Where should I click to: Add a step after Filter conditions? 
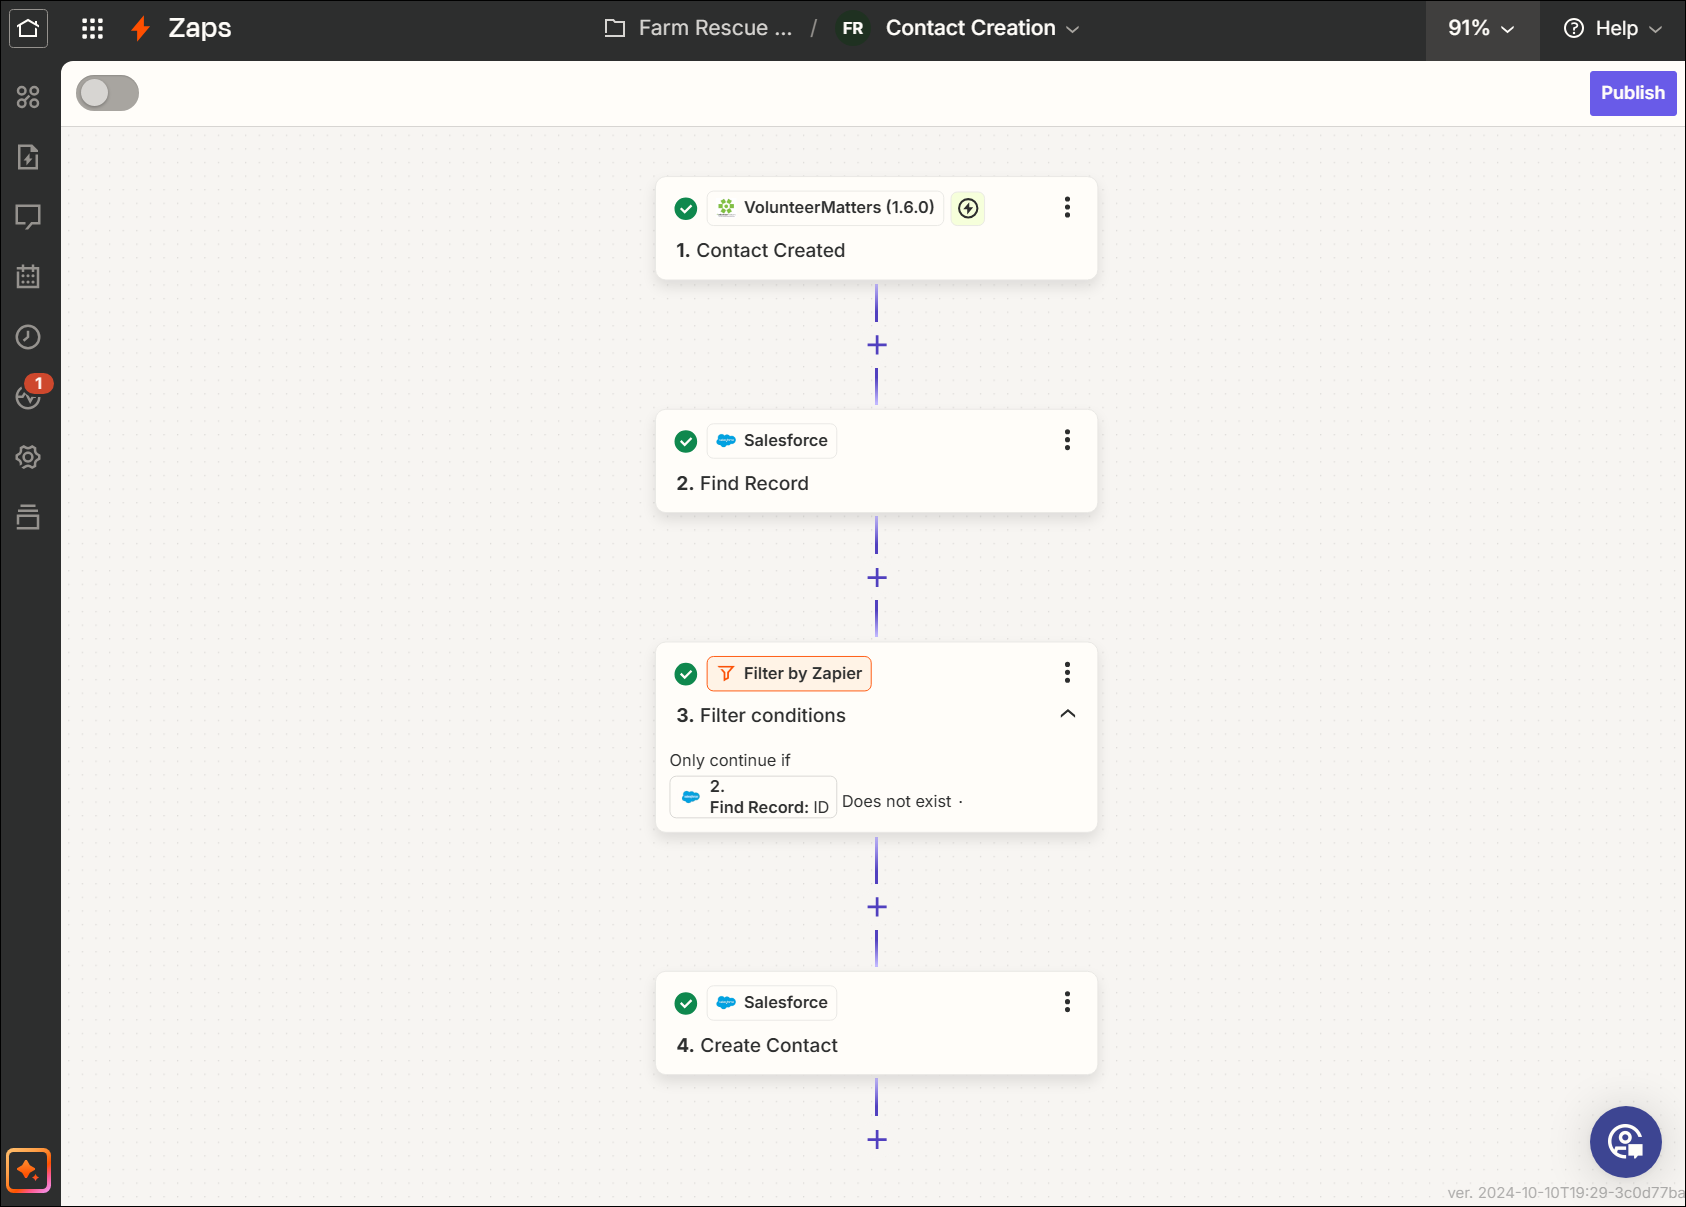877,907
